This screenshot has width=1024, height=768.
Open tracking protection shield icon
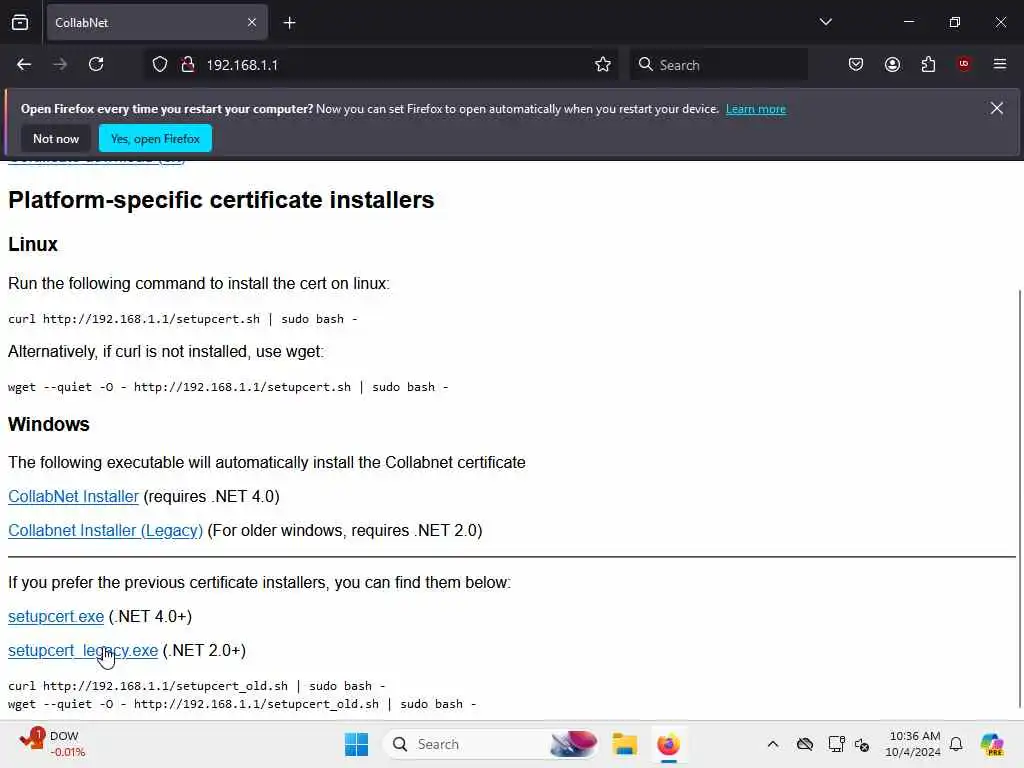160,64
